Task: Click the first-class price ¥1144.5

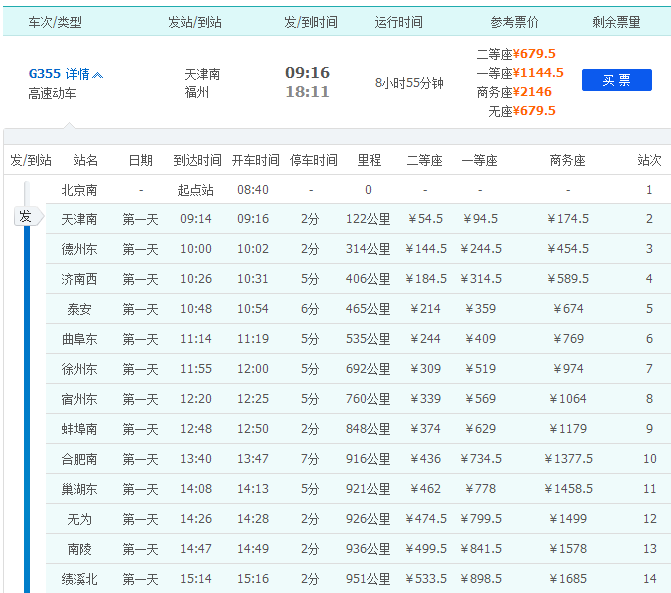Action: 538,73
